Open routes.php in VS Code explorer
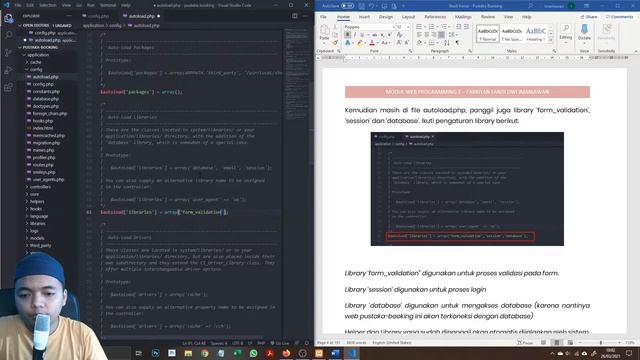 43,165
